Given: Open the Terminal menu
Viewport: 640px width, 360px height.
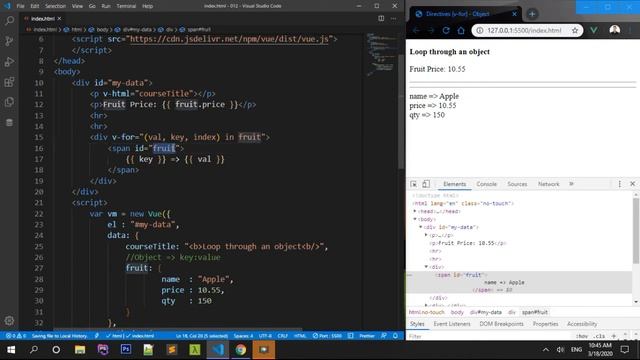Looking at the screenshot, I should tap(126, 6).
